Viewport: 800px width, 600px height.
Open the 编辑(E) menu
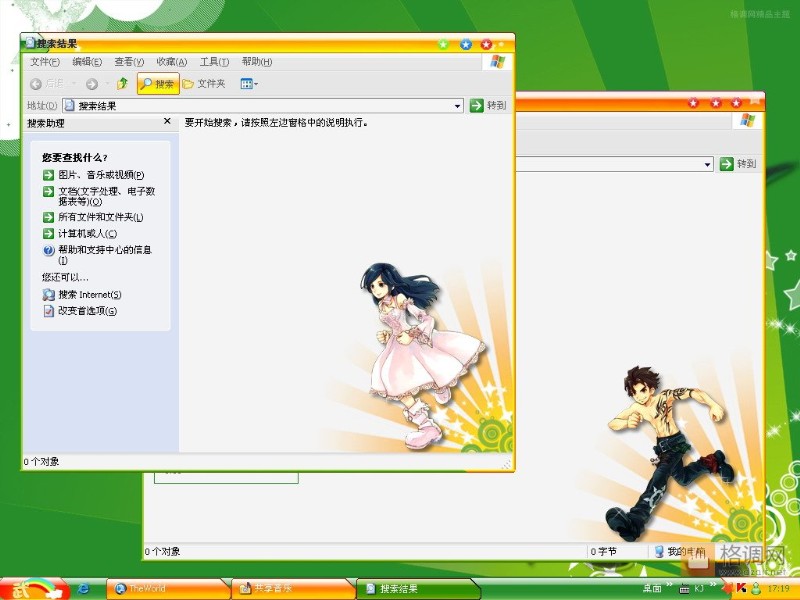(x=87, y=62)
